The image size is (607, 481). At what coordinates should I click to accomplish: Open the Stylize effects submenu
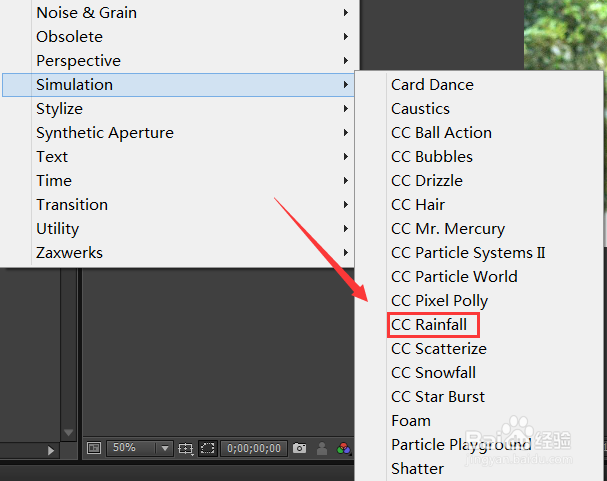coord(178,109)
